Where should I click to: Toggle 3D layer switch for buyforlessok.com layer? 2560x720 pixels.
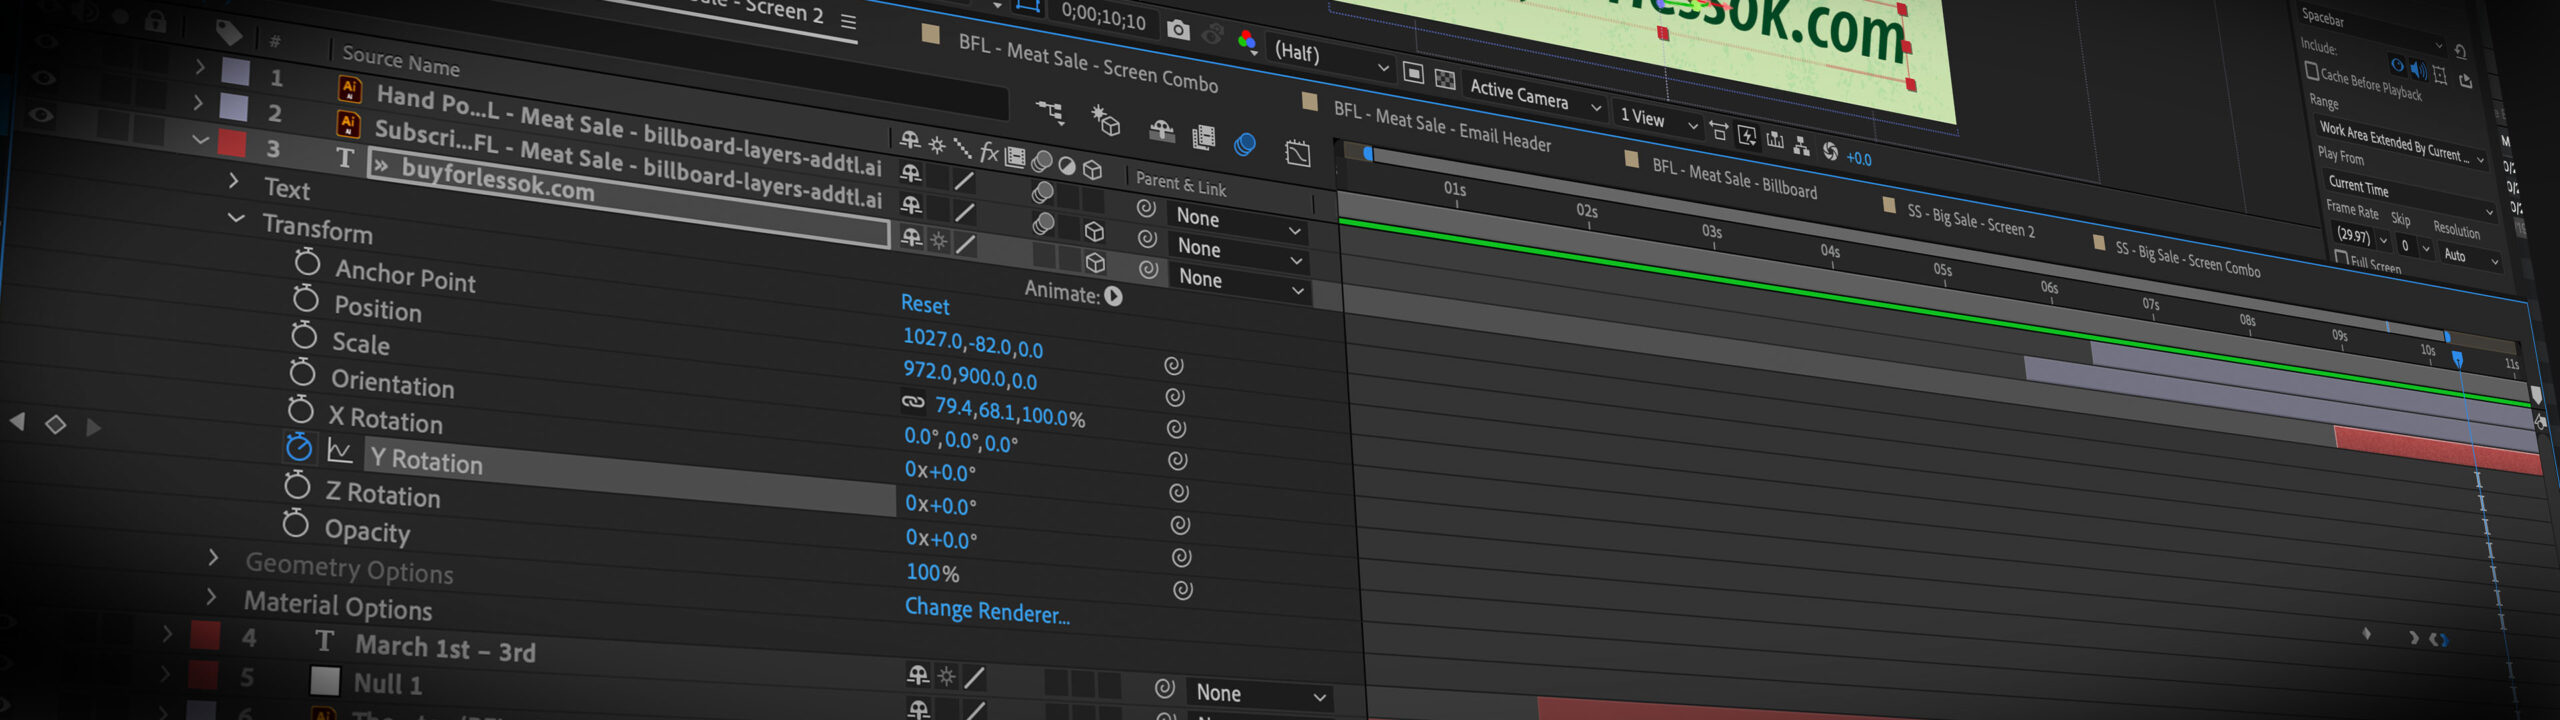[x=1095, y=262]
